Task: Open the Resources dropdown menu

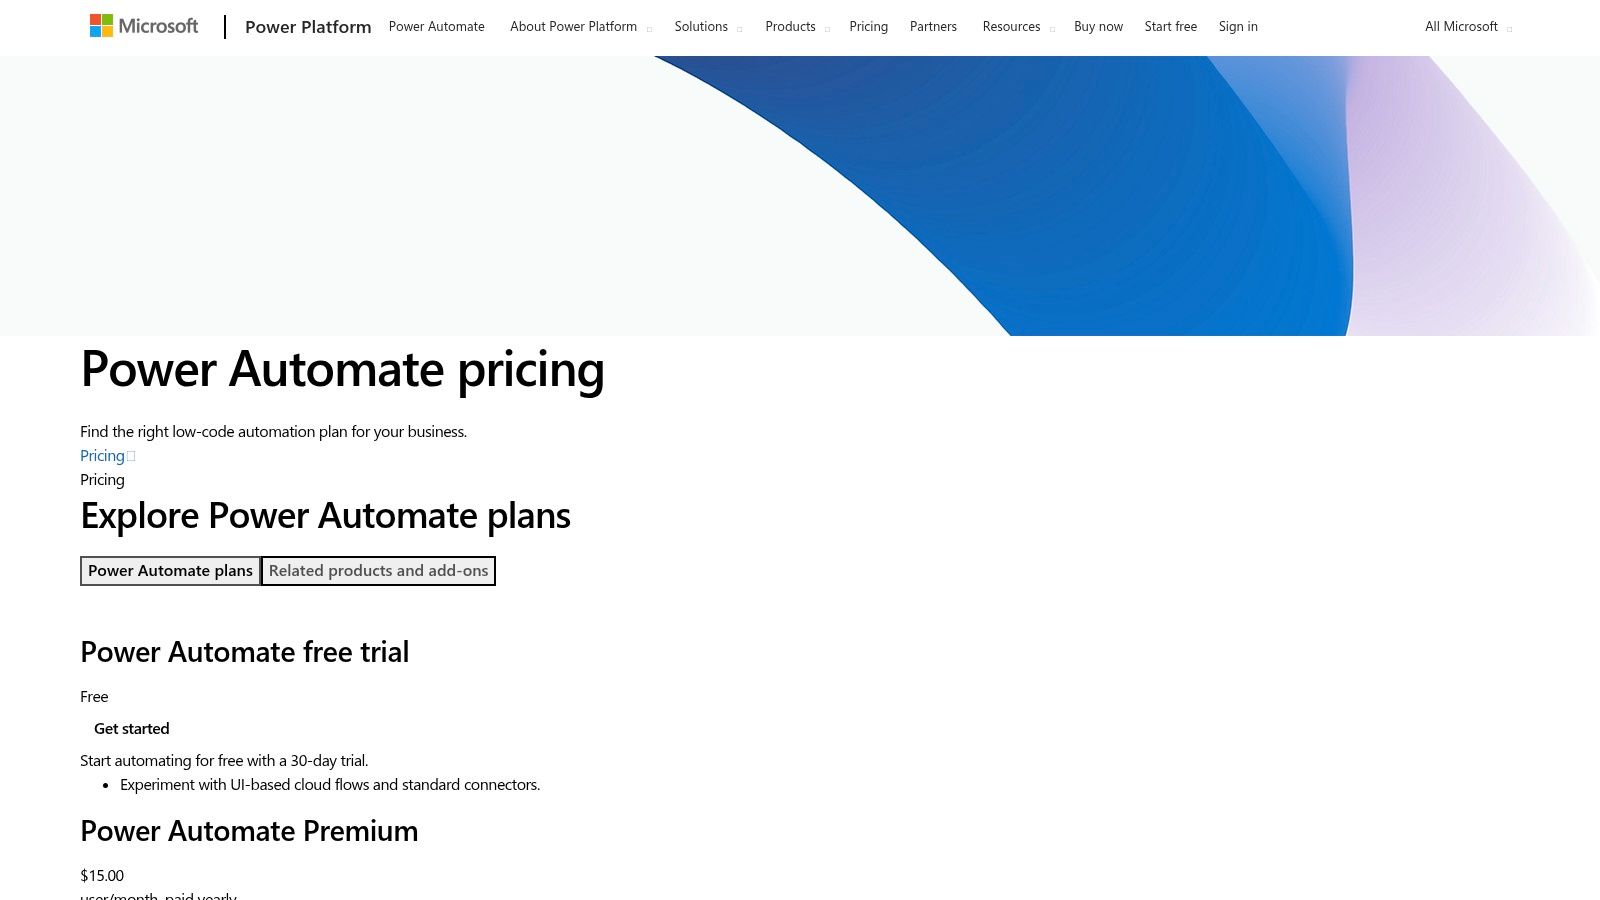Action: tap(1011, 26)
